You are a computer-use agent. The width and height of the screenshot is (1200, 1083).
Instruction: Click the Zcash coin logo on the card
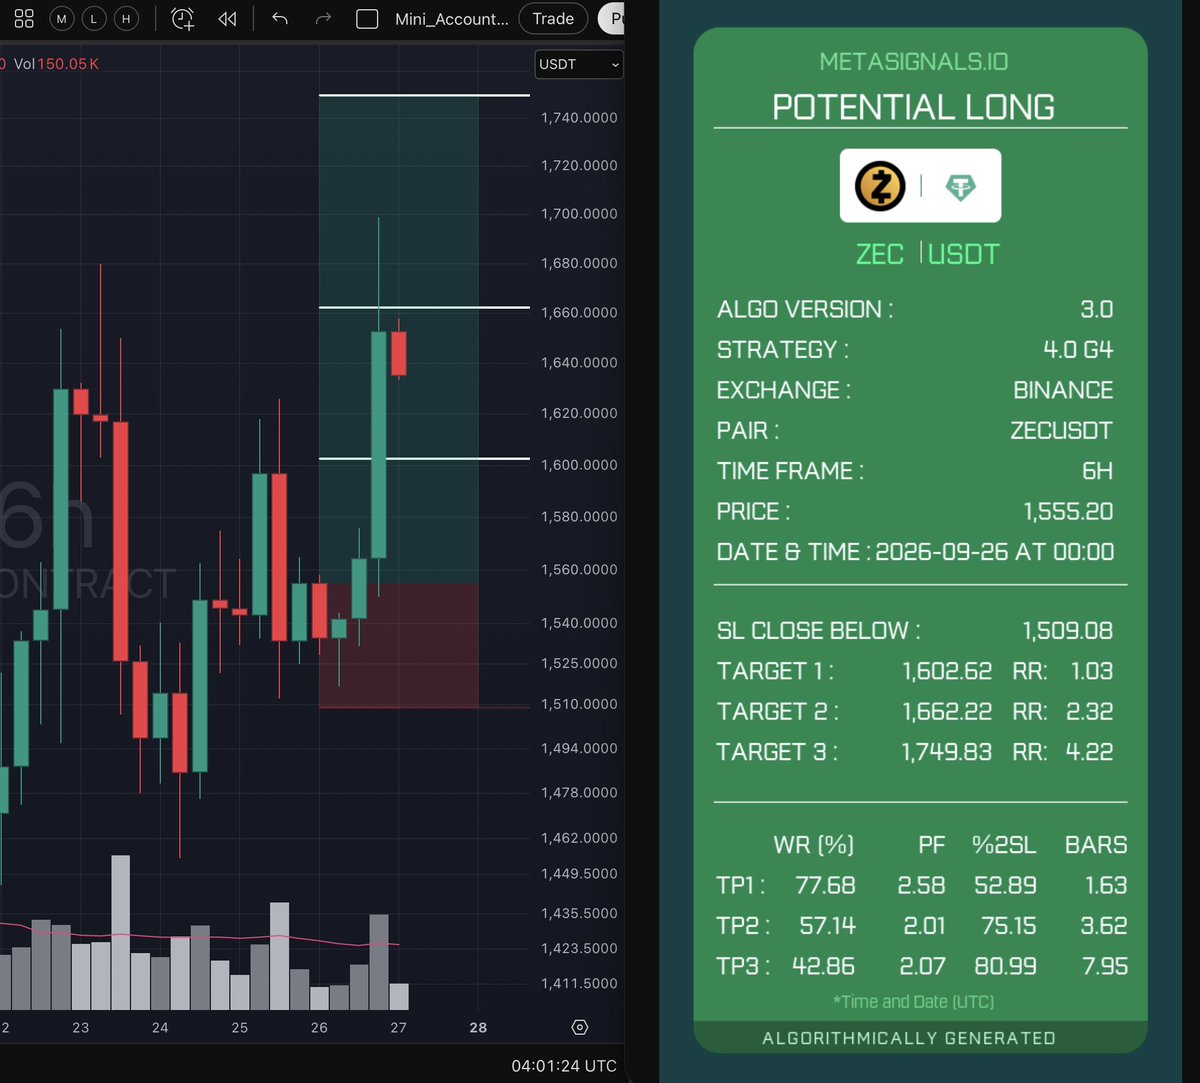coord(880,186)
